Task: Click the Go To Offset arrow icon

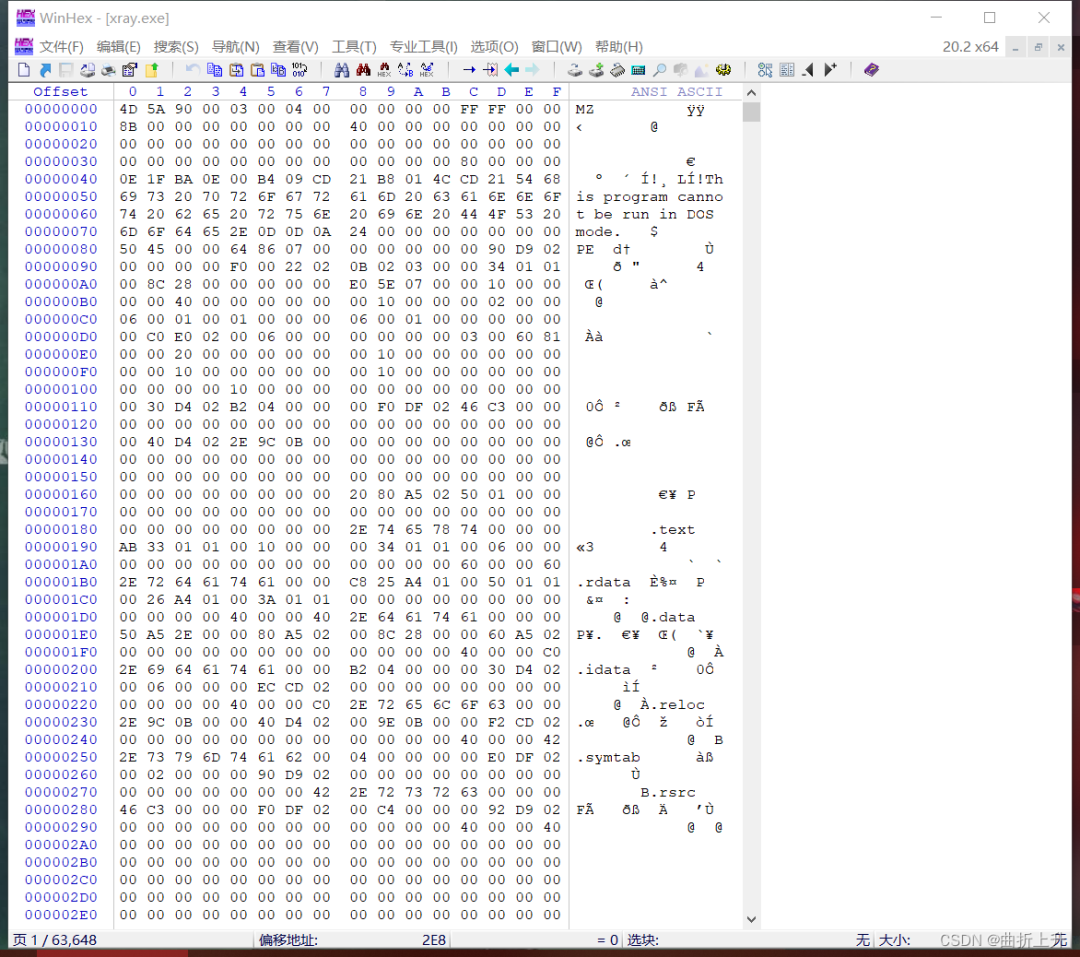Action: (469, 70)
